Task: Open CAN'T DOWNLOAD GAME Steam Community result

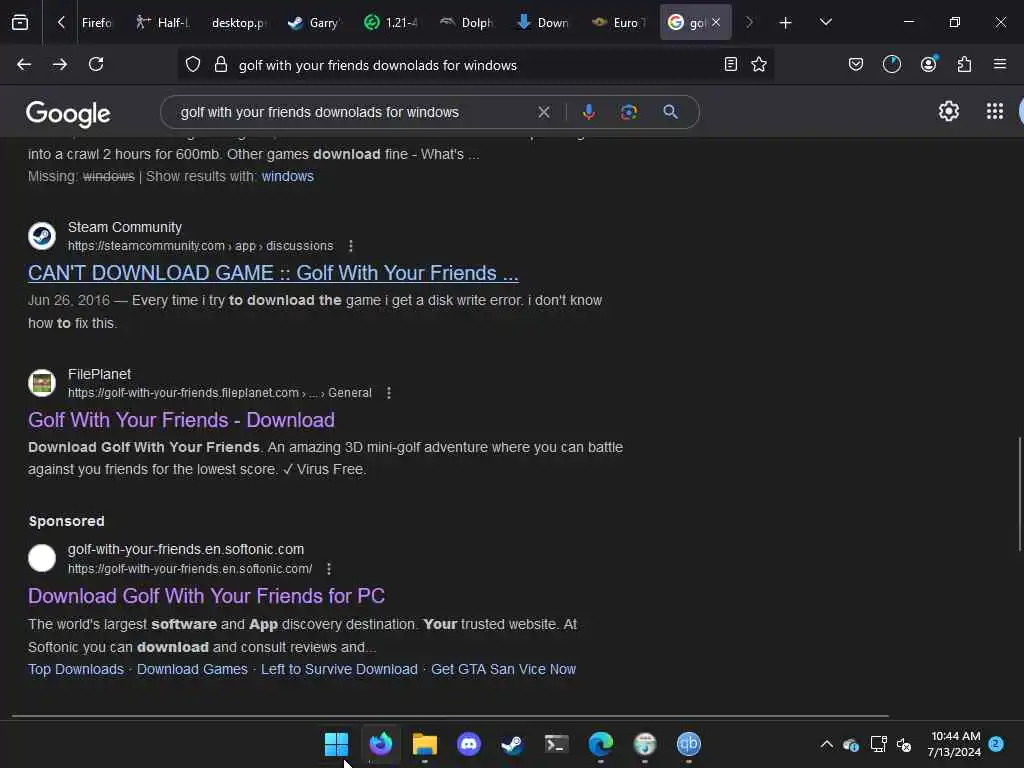Action: tap(273, 273)
